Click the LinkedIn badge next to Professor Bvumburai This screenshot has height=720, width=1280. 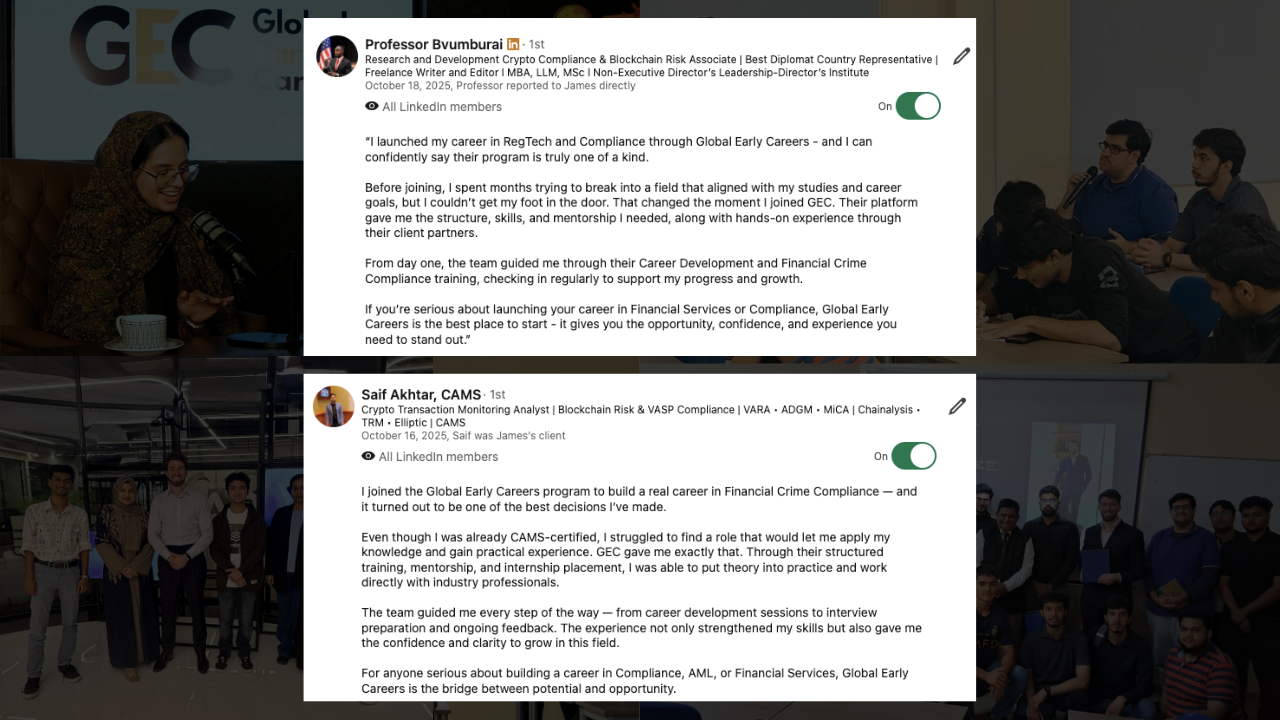(513, 44)
